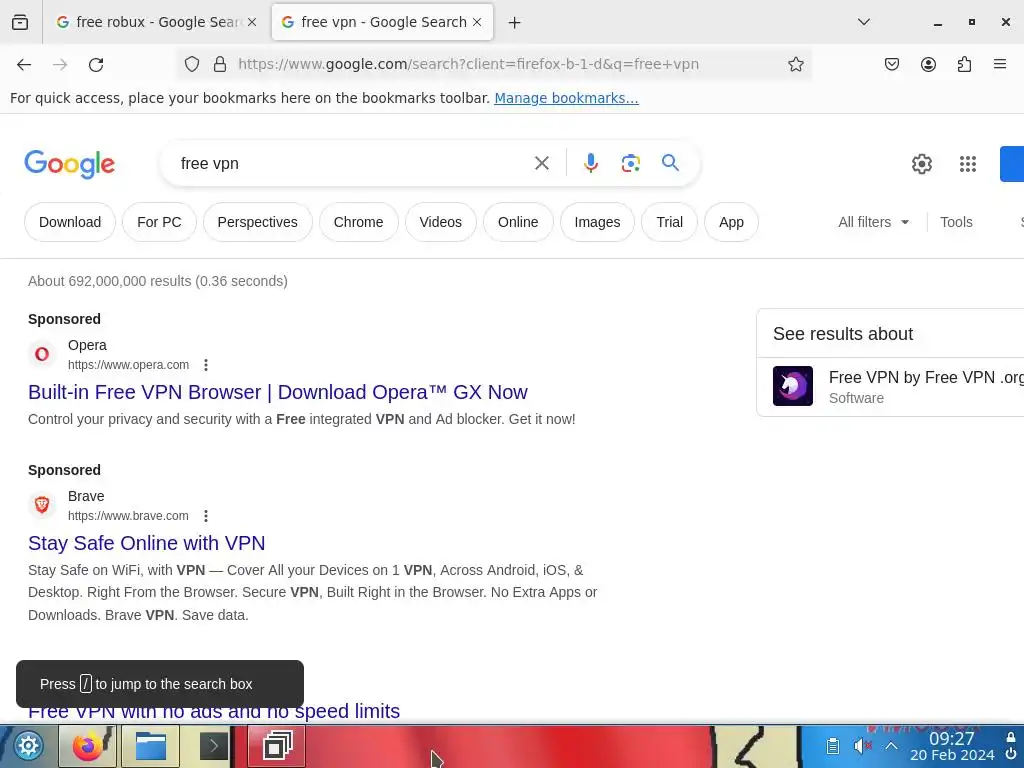1024x768 pixels.
Task: Click the Opera favicon in ad
Action: [x=42, y=353]
